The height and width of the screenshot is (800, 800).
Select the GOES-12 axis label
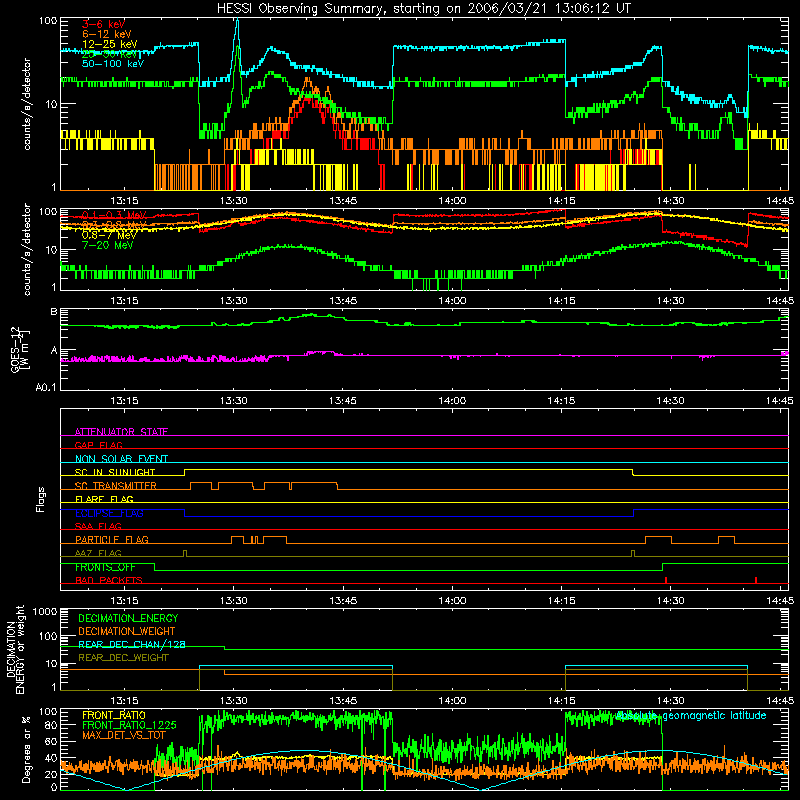[20, 349]
